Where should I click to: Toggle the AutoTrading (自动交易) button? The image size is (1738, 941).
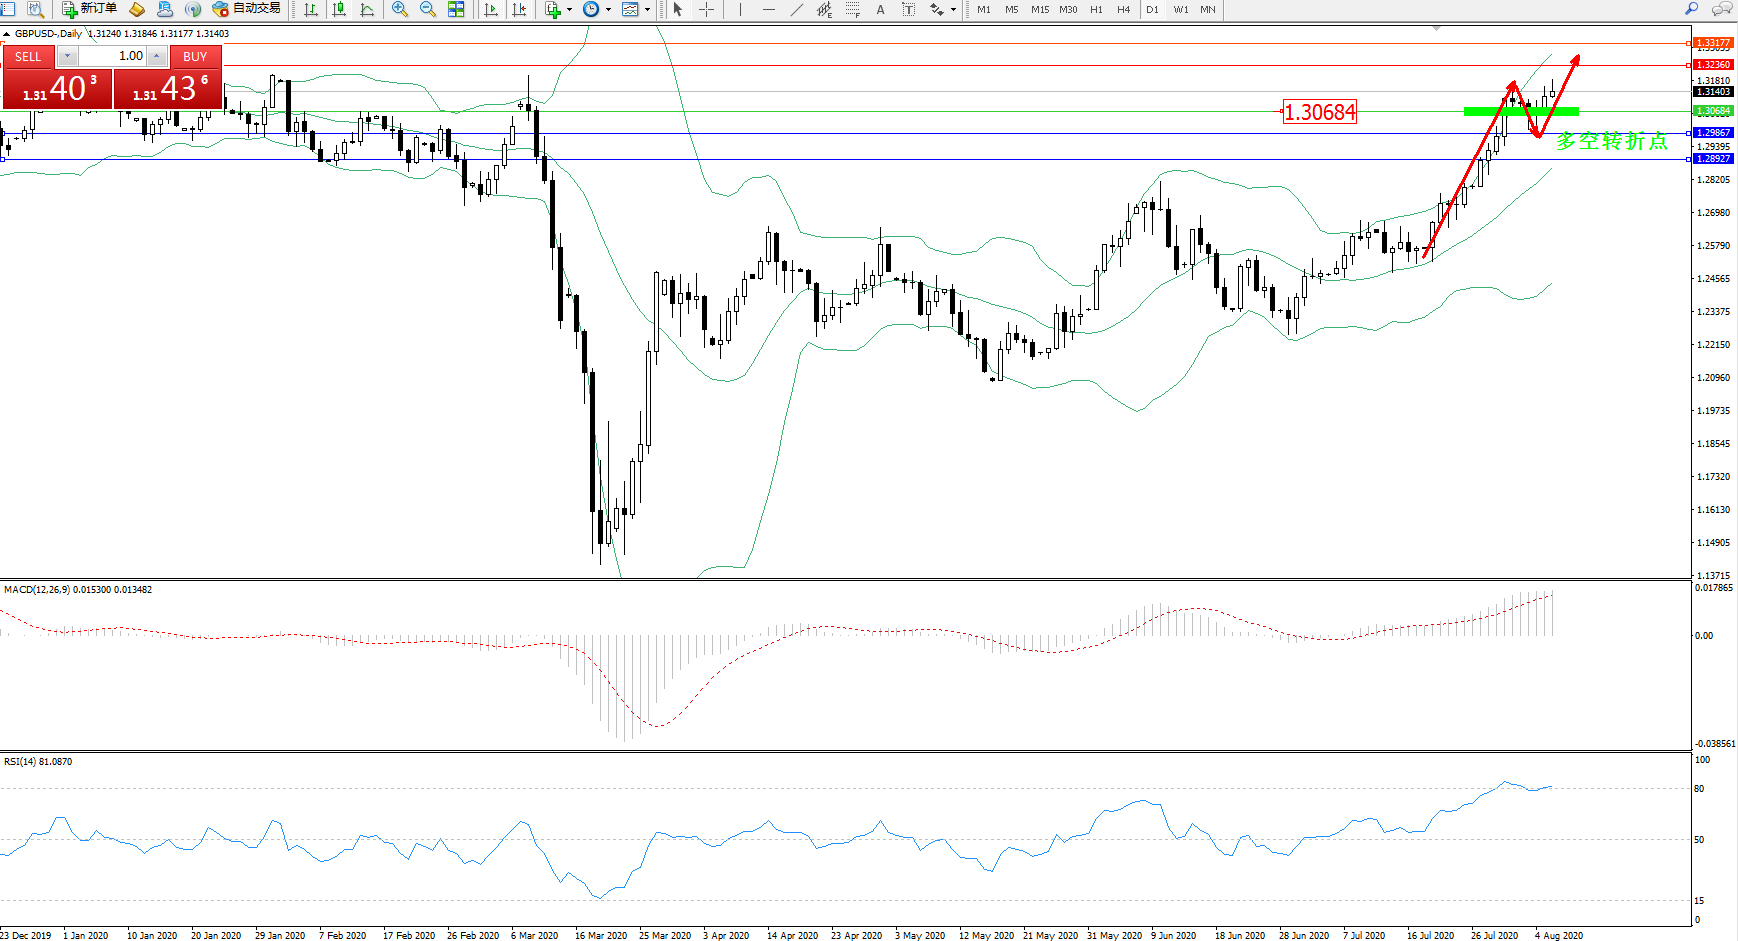point(247,9)
